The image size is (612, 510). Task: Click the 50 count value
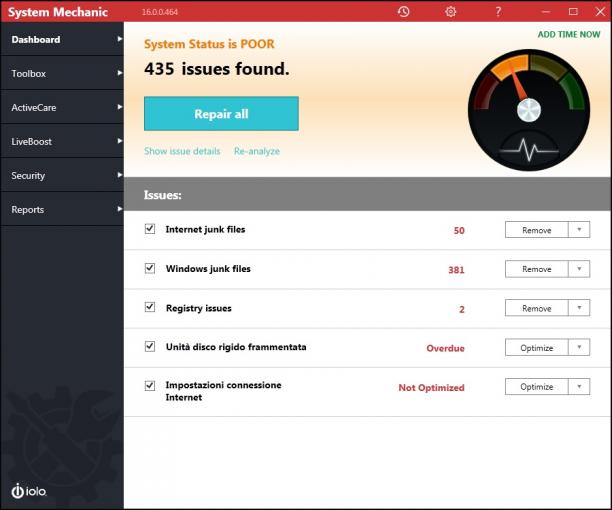point(459,230)
